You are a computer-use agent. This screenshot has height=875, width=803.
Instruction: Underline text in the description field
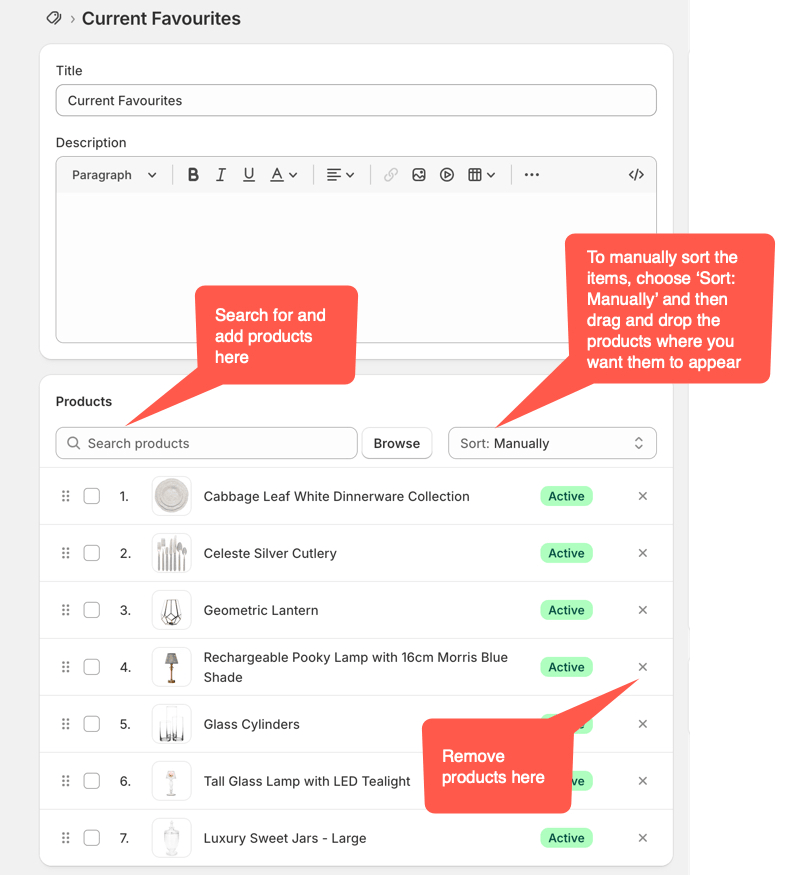tap(248, 174)
